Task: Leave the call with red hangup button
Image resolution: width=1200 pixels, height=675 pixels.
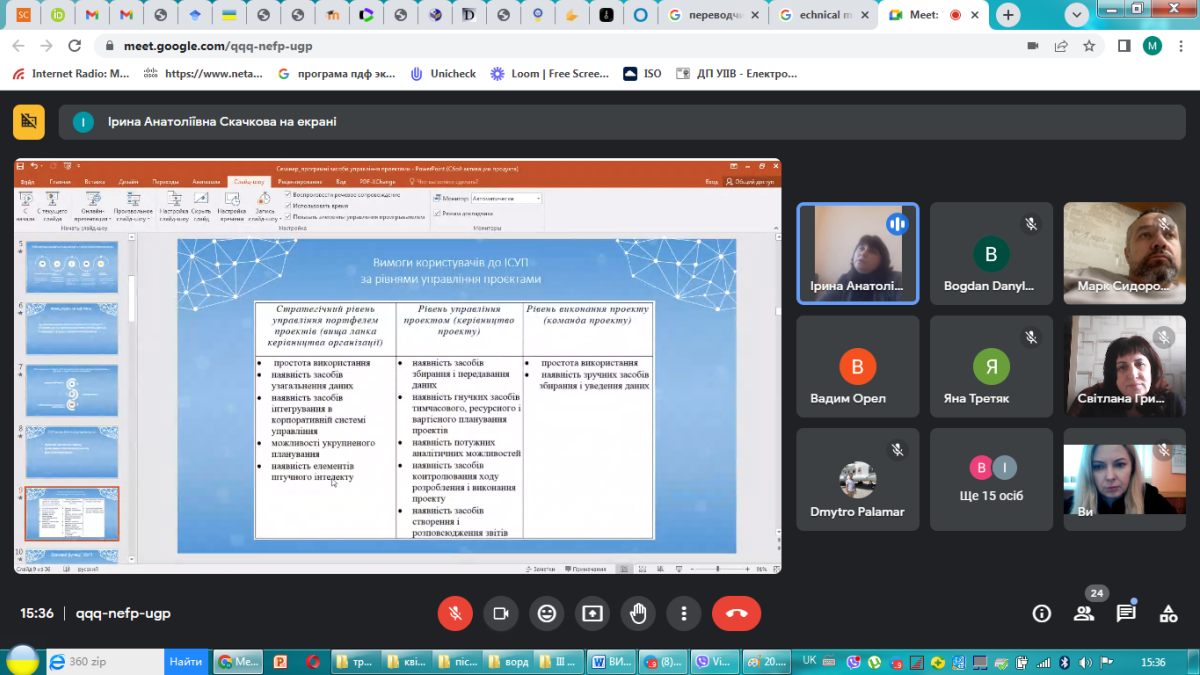Action: tap(736, 613)
